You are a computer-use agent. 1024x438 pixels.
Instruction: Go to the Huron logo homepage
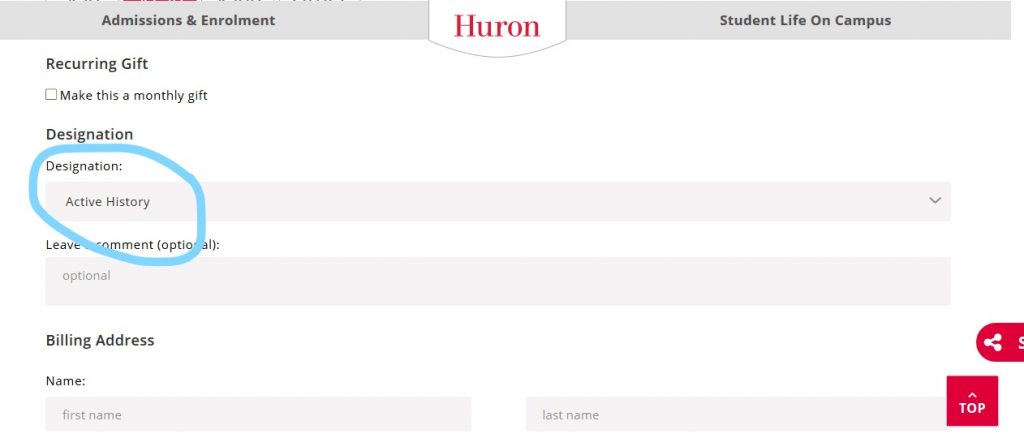coord(497,26)
